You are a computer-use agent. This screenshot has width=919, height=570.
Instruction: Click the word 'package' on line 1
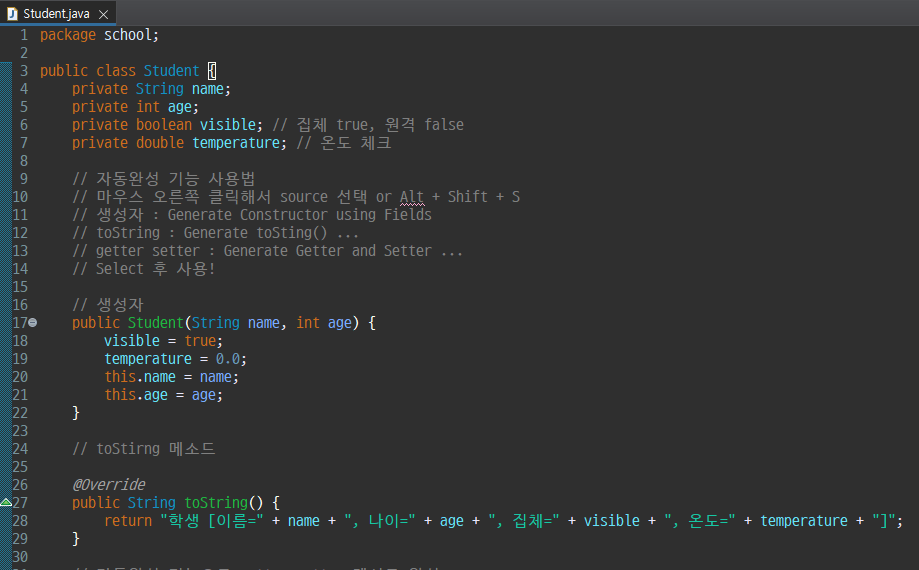(68, 35)
